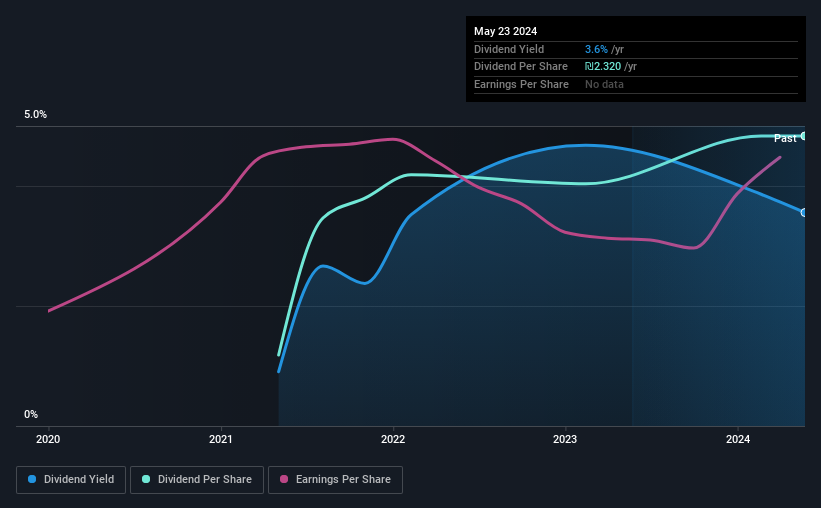Screen dimensions: 821x508
Task: Click the Dividend Per Share line endpoint marker
Action: point(804,136)
